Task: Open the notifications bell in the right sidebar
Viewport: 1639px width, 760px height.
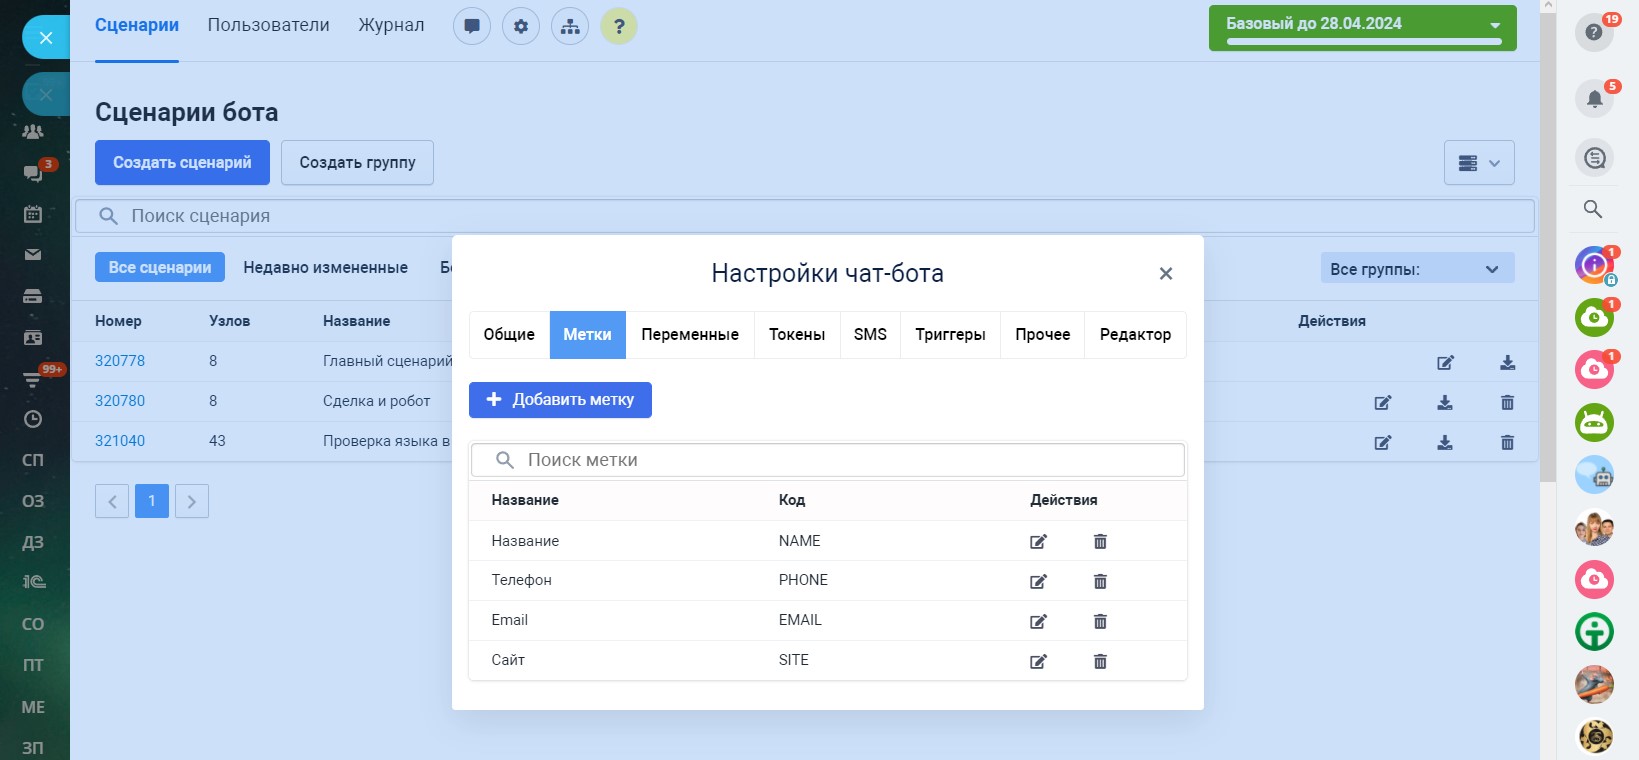Action: pos(1594,98)
